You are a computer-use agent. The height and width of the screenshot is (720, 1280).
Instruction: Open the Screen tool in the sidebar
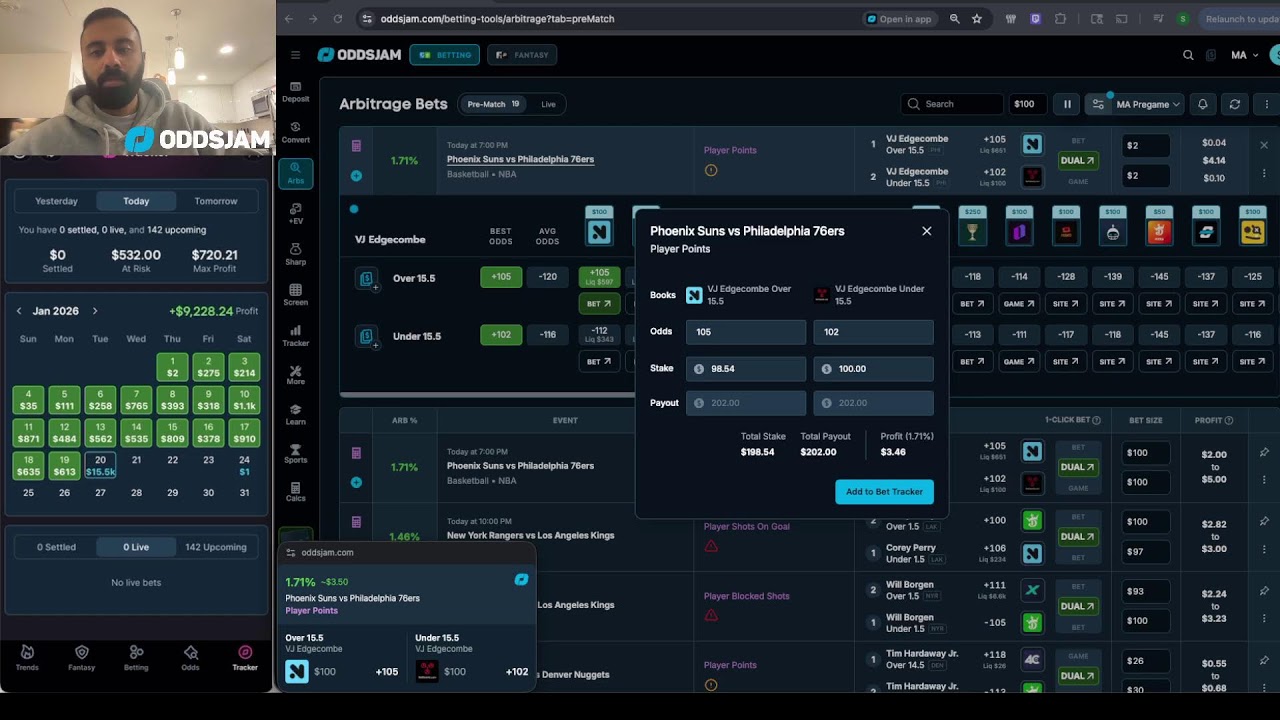[x=295, y=295]
